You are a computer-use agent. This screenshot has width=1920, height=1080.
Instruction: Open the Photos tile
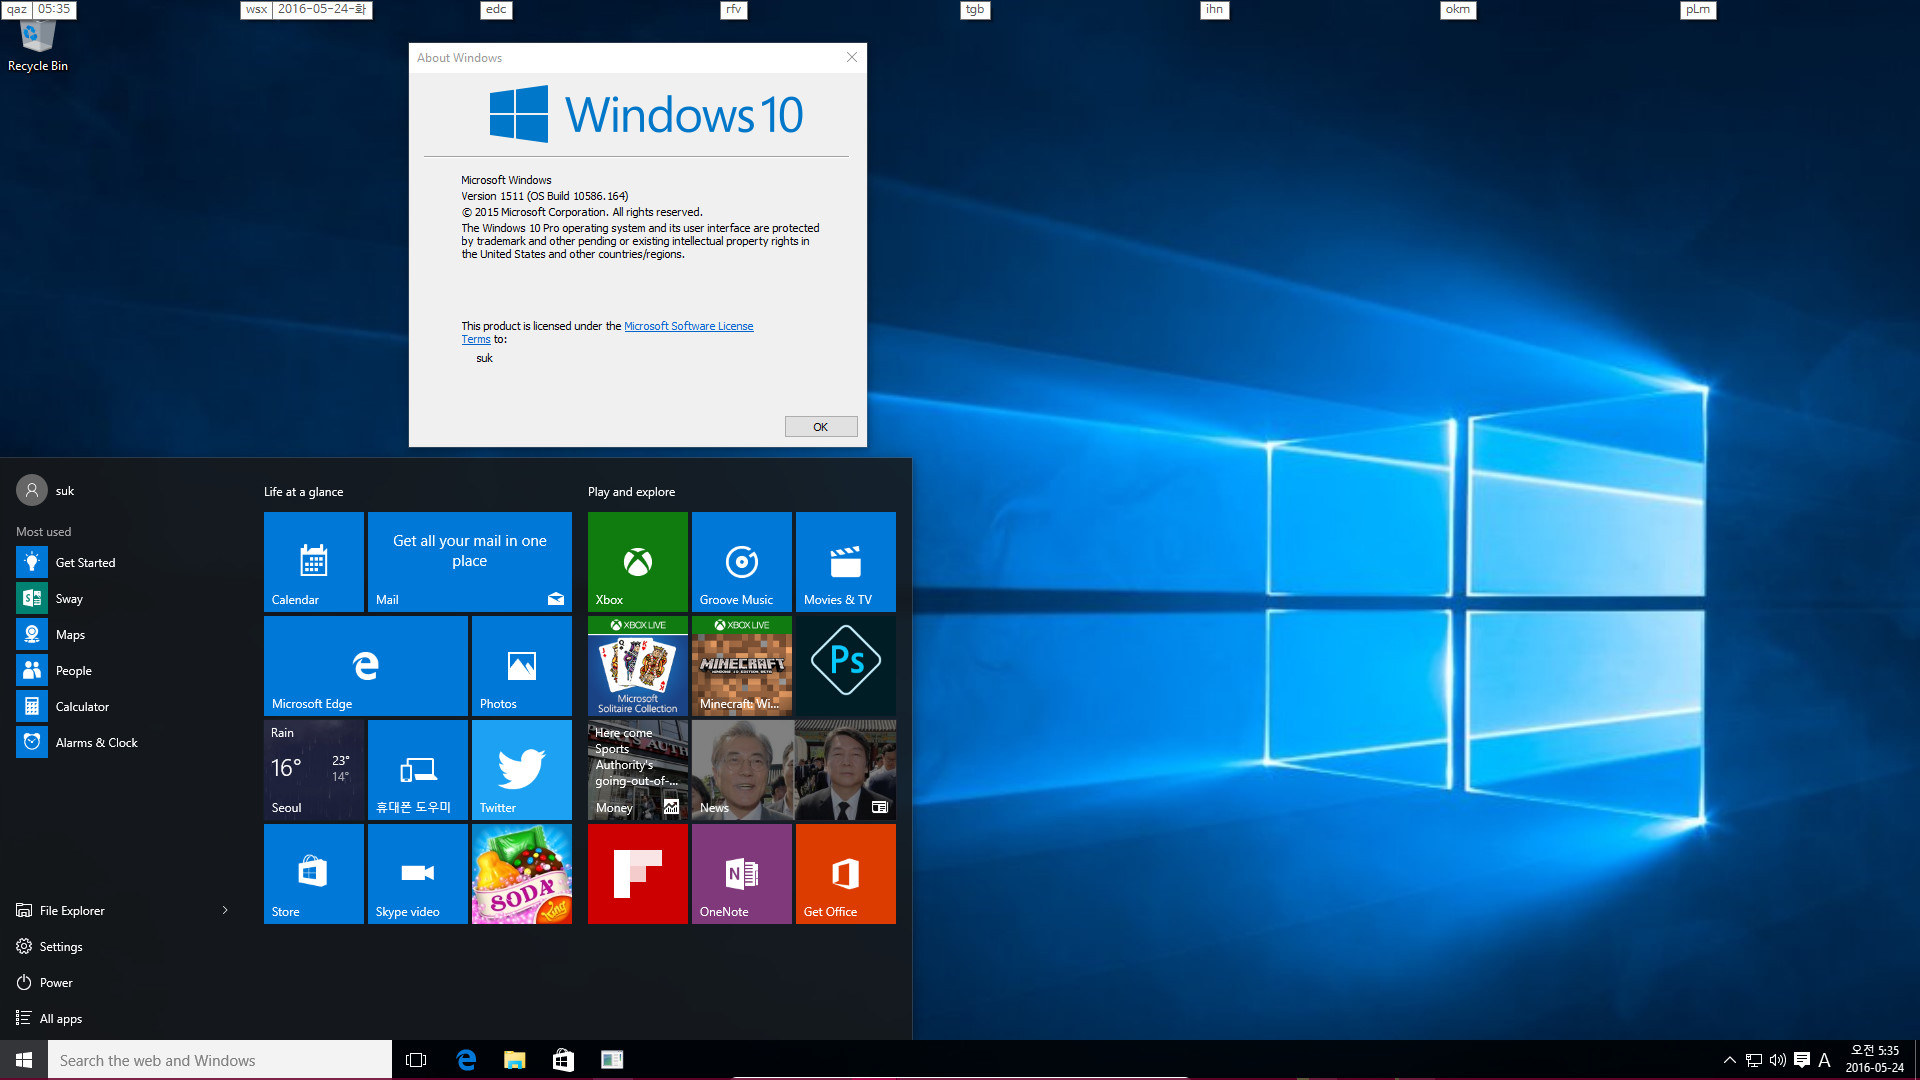(522, 666)
